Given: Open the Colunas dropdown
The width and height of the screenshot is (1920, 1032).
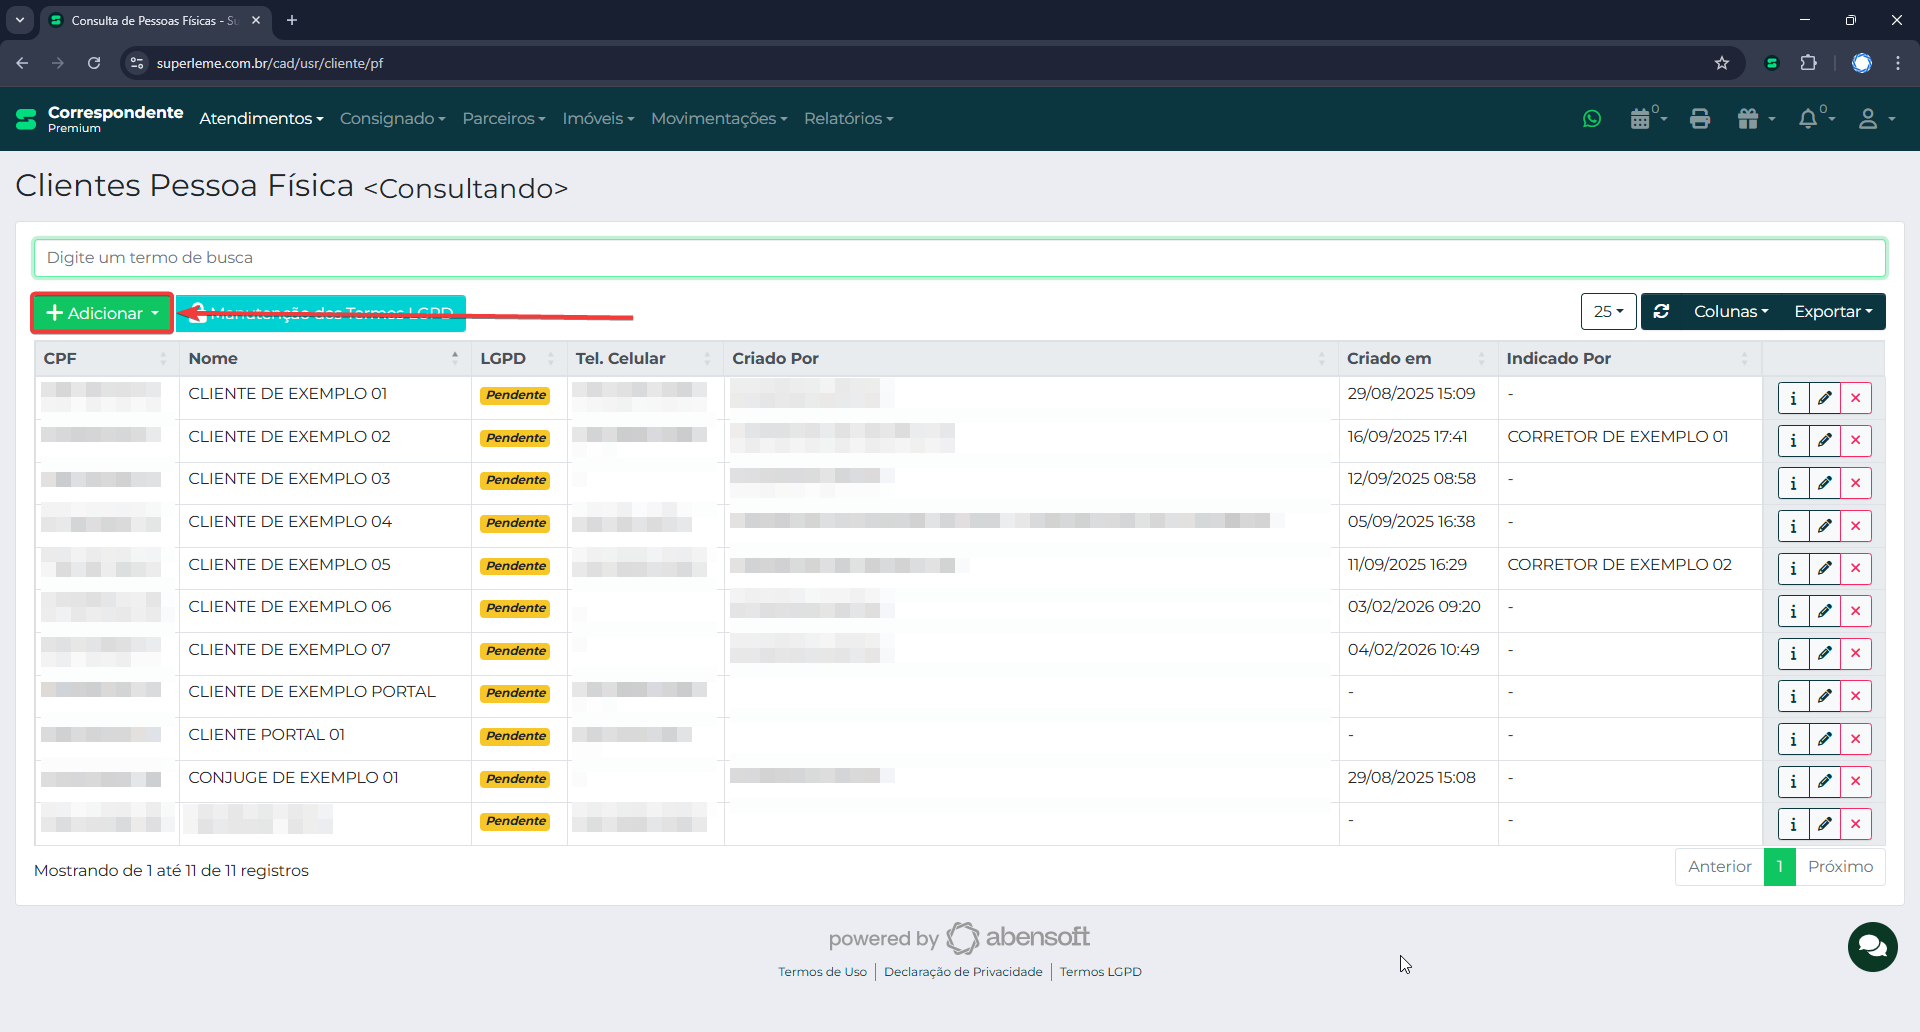Looking at the screenshot, I should point(1730,312).
